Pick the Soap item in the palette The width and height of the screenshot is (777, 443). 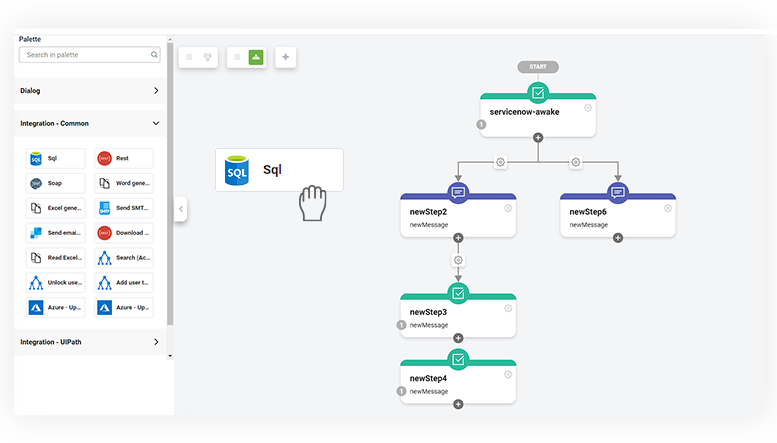(x=56, y=183)
